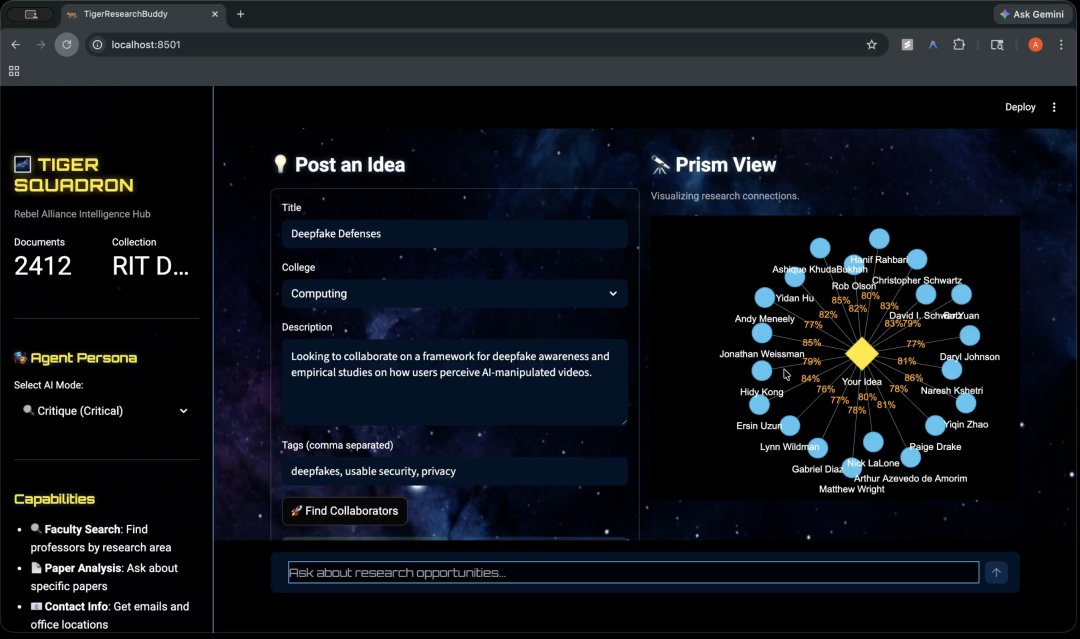Click the Collection value RIT D...
The width and height of the screenshot is (1080, 639).
(150, 266)
